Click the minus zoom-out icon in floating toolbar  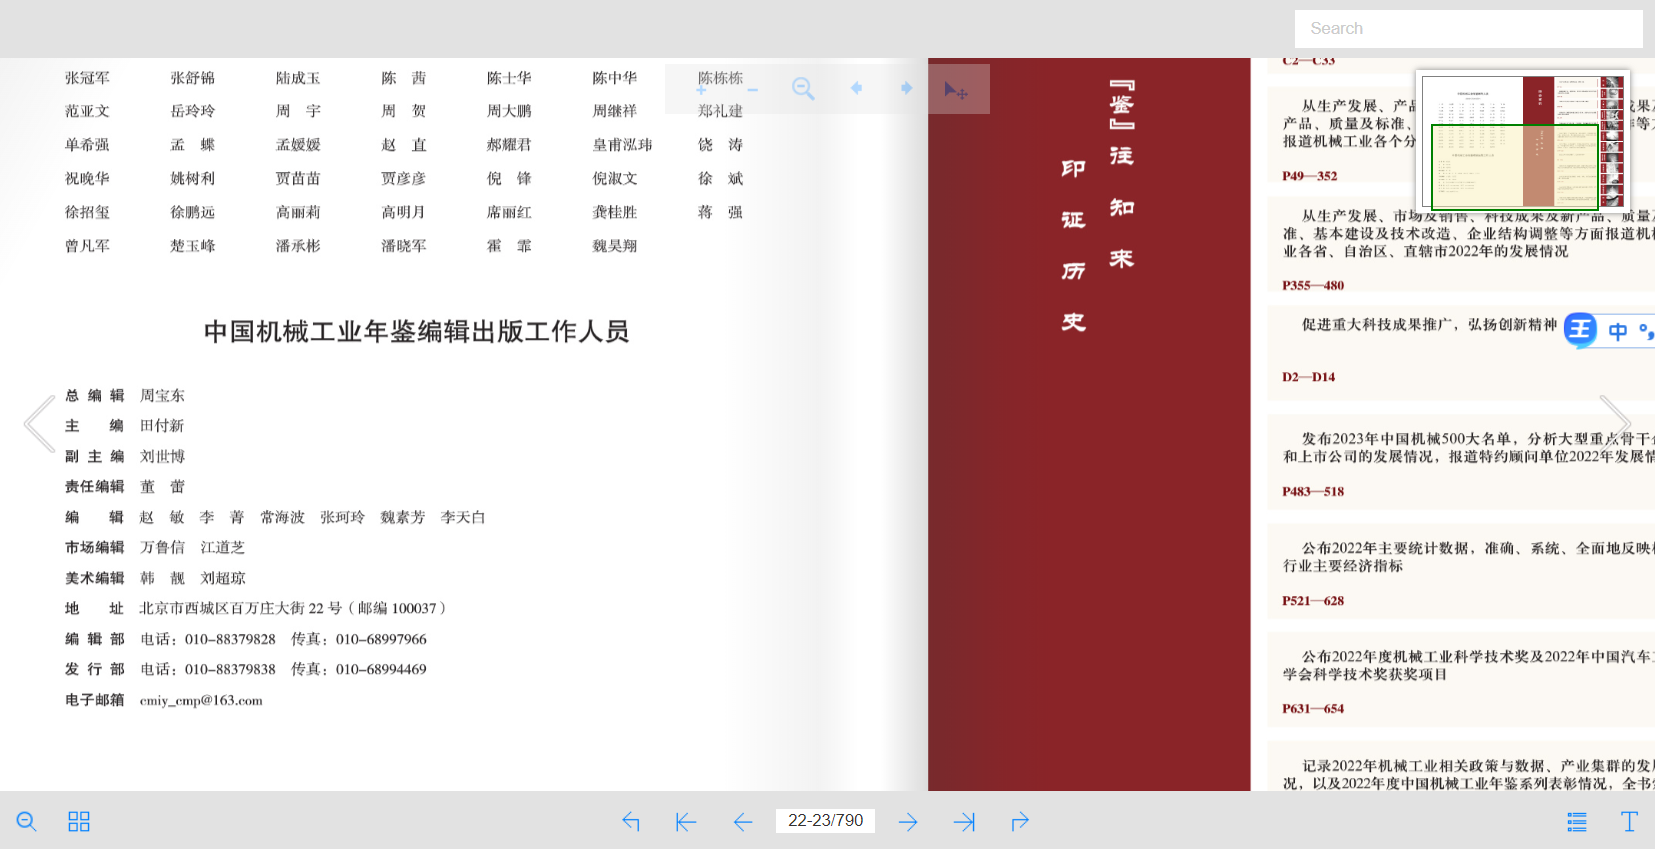(753, 89)
